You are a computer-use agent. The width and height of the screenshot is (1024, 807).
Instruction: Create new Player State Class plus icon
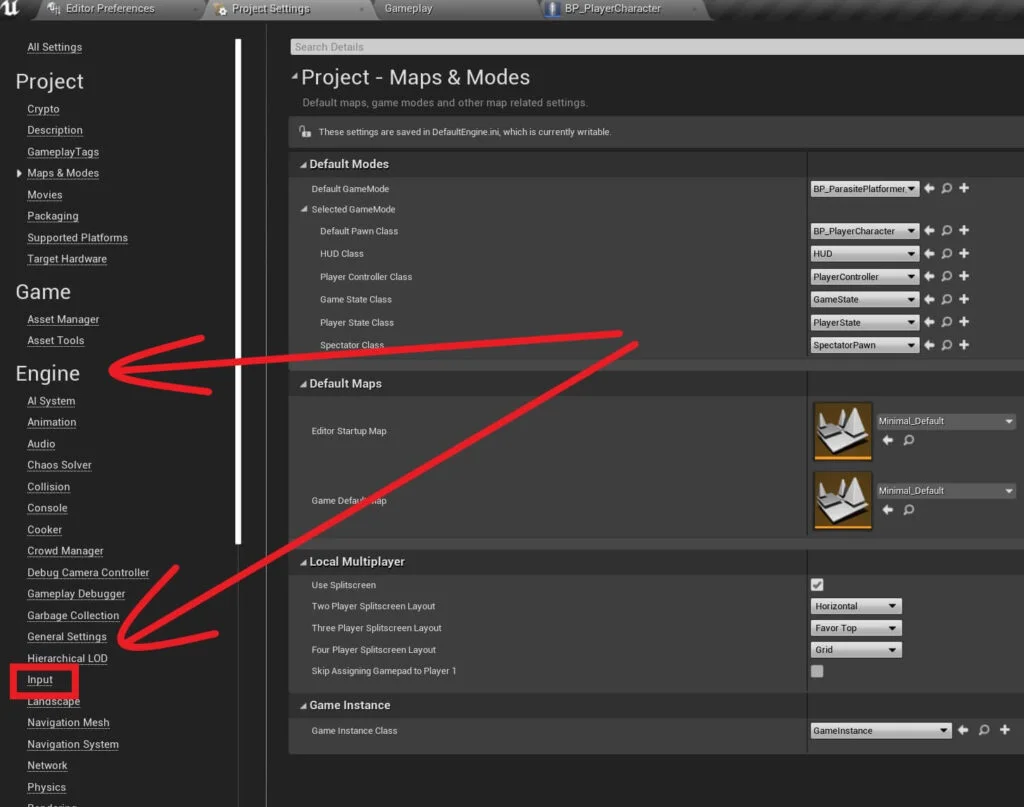(964, 322)
